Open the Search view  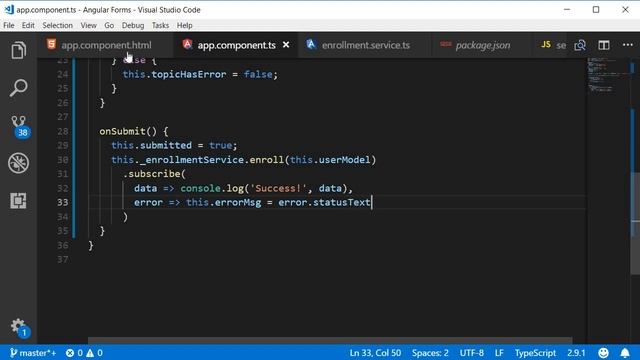coord(18,87)
